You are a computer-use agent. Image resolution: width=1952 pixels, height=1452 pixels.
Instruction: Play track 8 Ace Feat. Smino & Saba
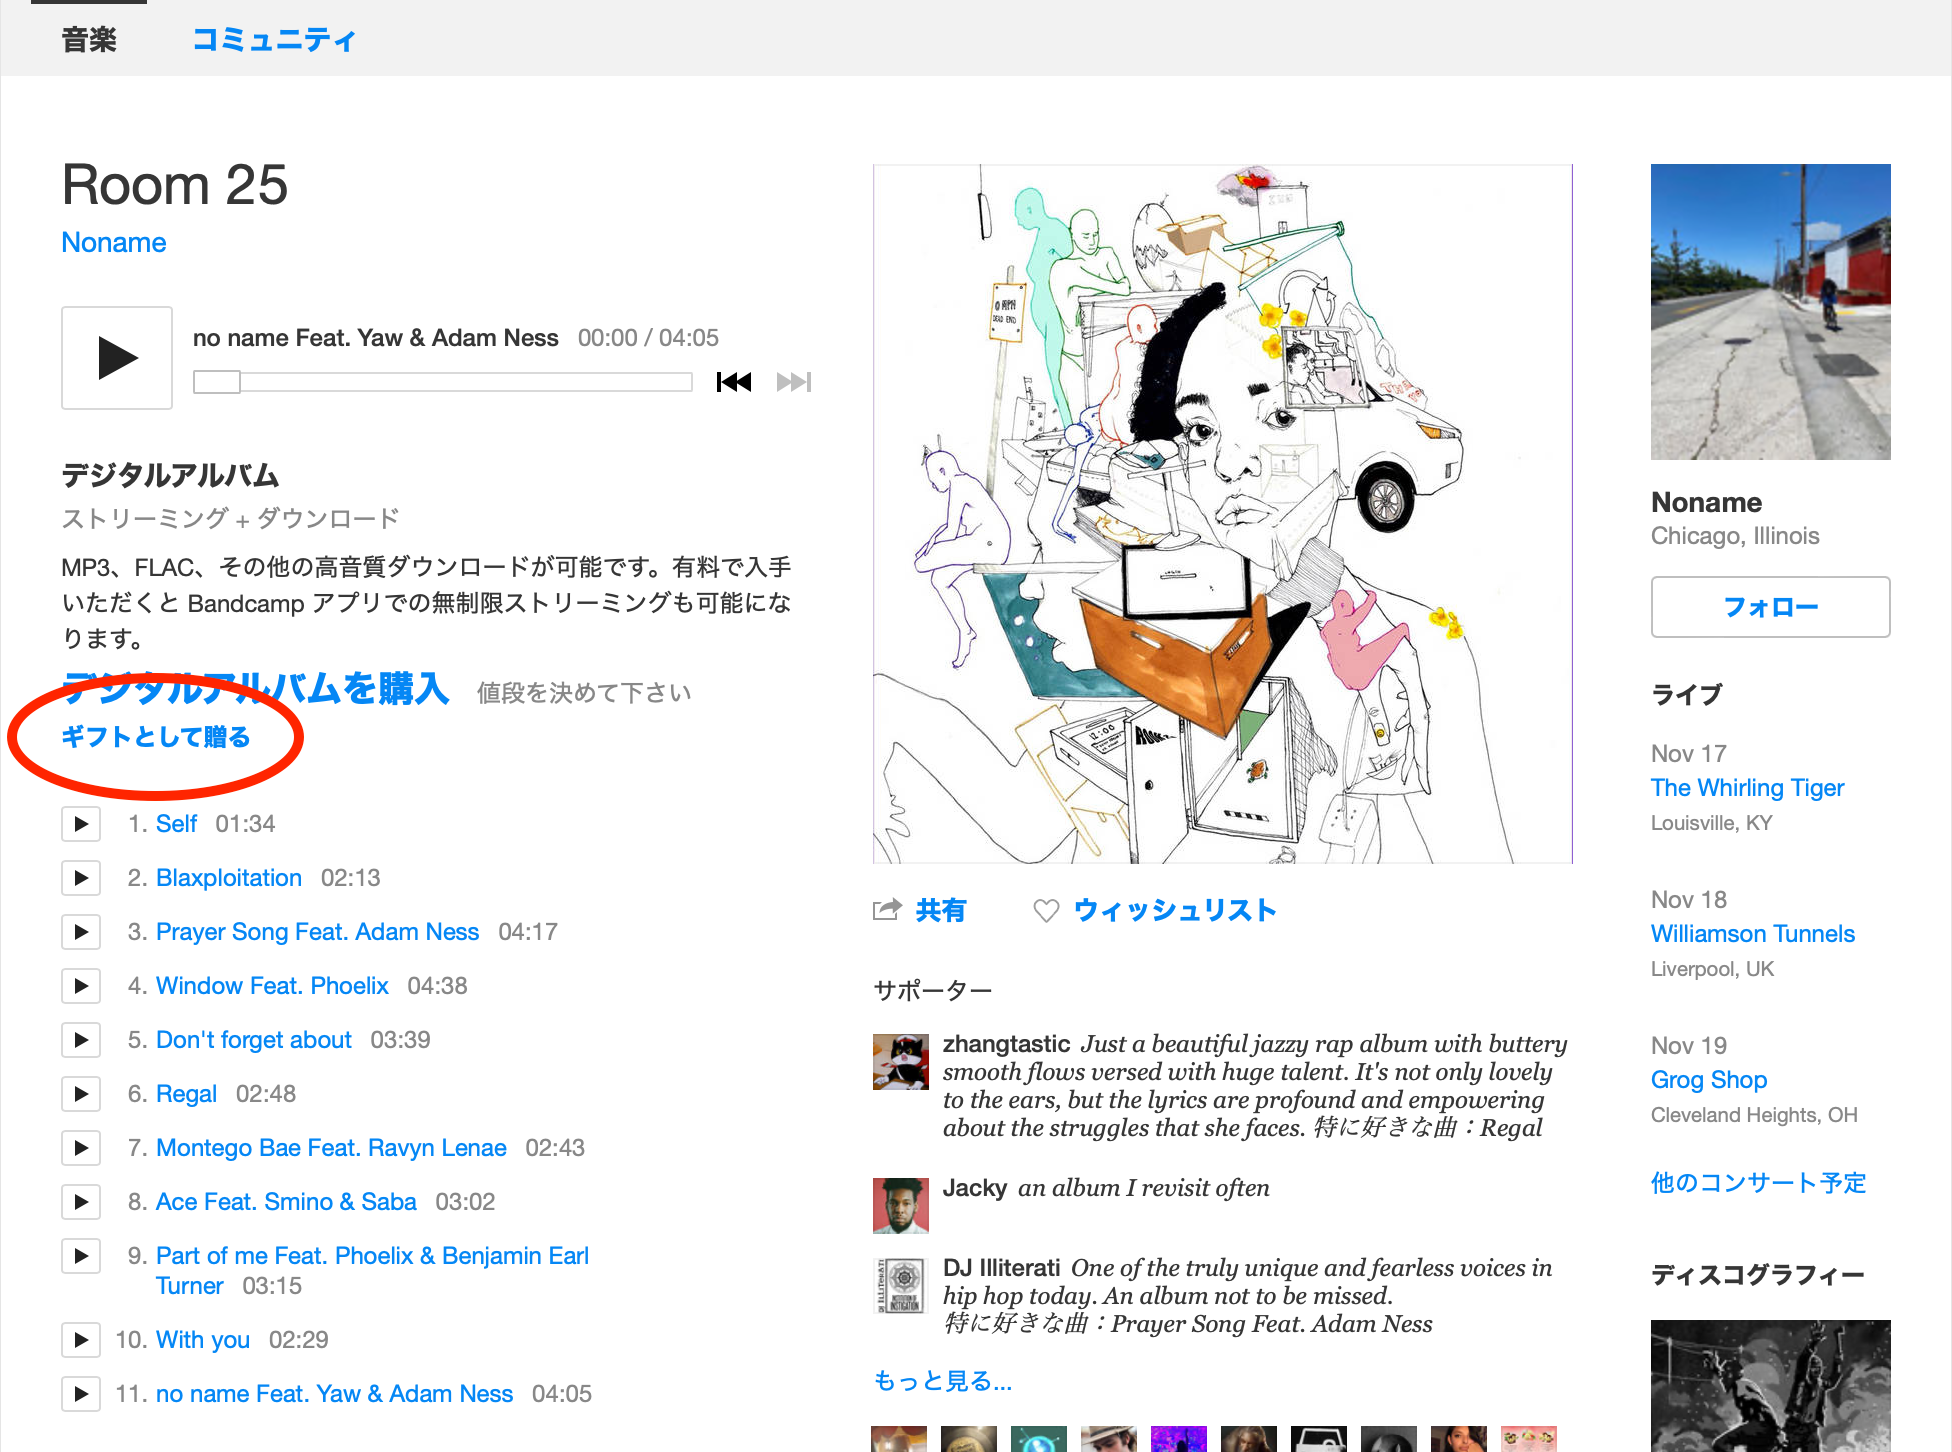click(x=81, y=1202)
